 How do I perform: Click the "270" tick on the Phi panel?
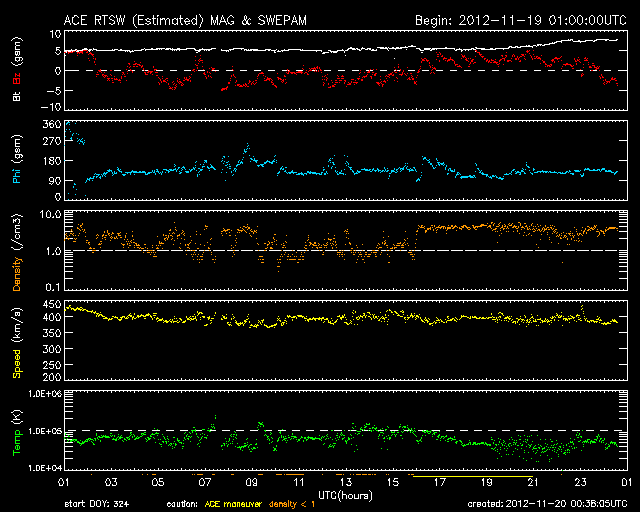coord(52,141)
